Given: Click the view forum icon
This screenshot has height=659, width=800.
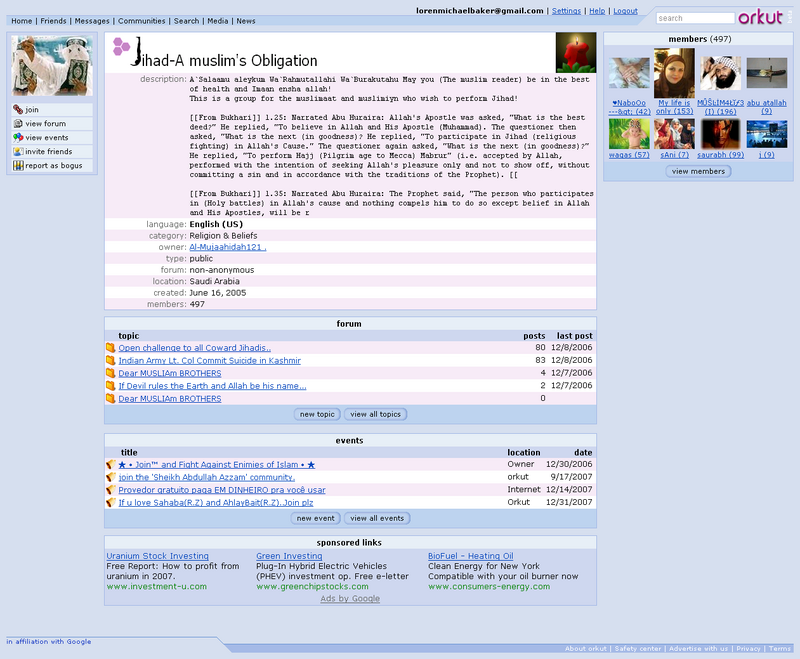Looking at the screenshot, I should [x=18, y=123].
